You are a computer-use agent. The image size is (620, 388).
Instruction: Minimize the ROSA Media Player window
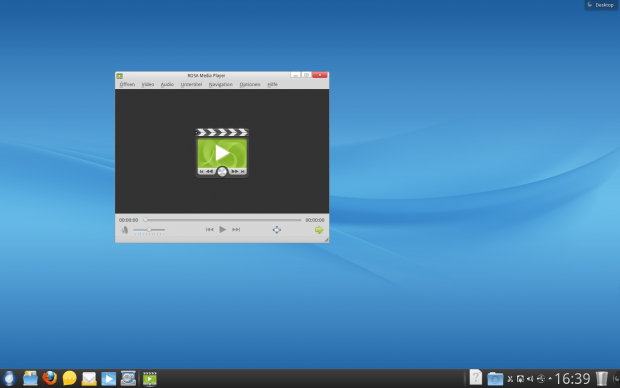[295, 75]
